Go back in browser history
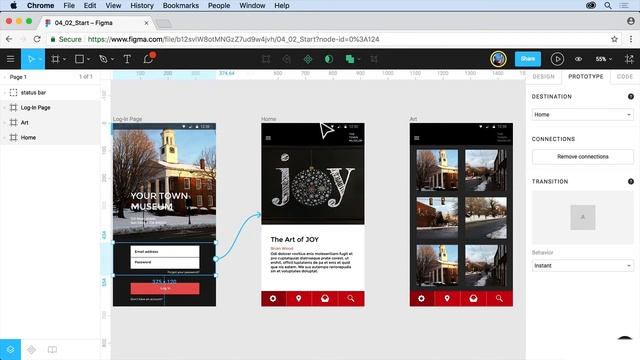640x360 pixels. click(x=9, y=39)
